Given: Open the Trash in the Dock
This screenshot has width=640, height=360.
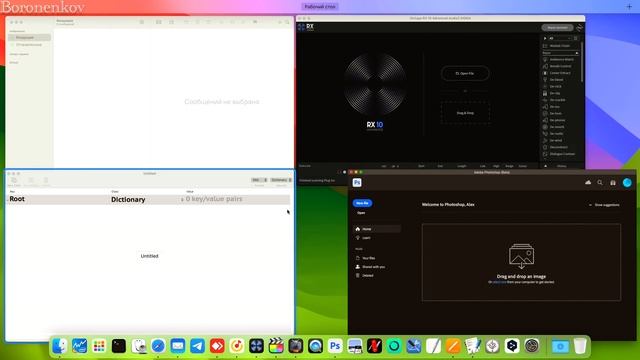Looking at the screenshot, I should click(580, 346).
